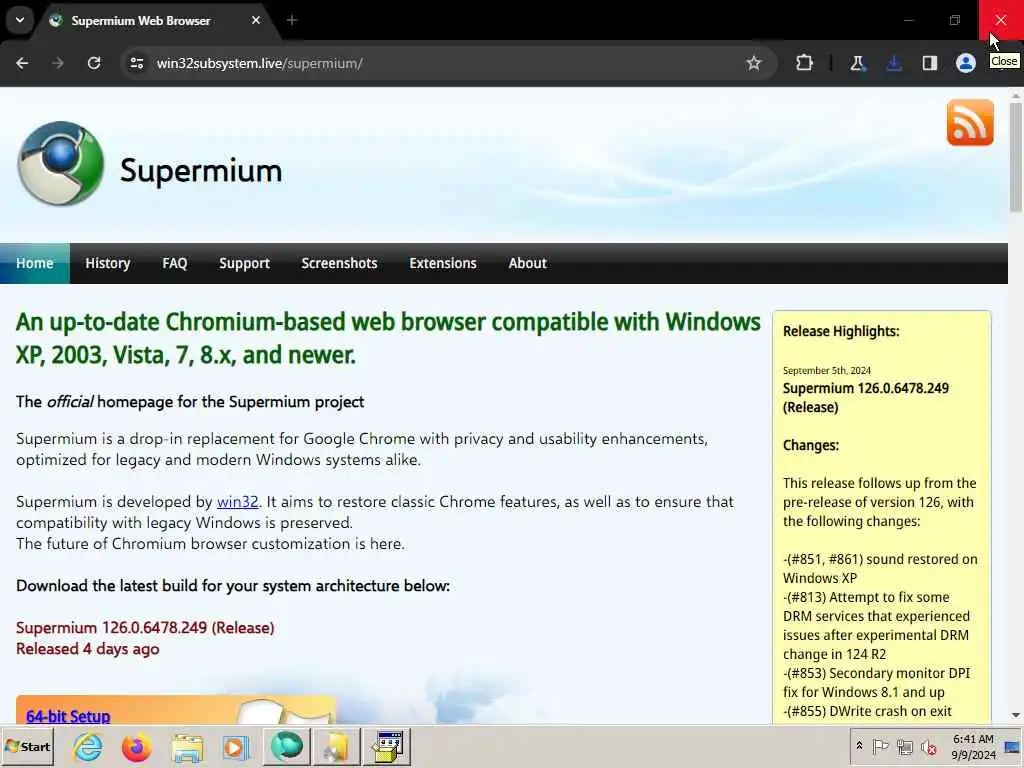Show hidden system tray icons
Screen dimensions: 1024x768
[859, 746]
